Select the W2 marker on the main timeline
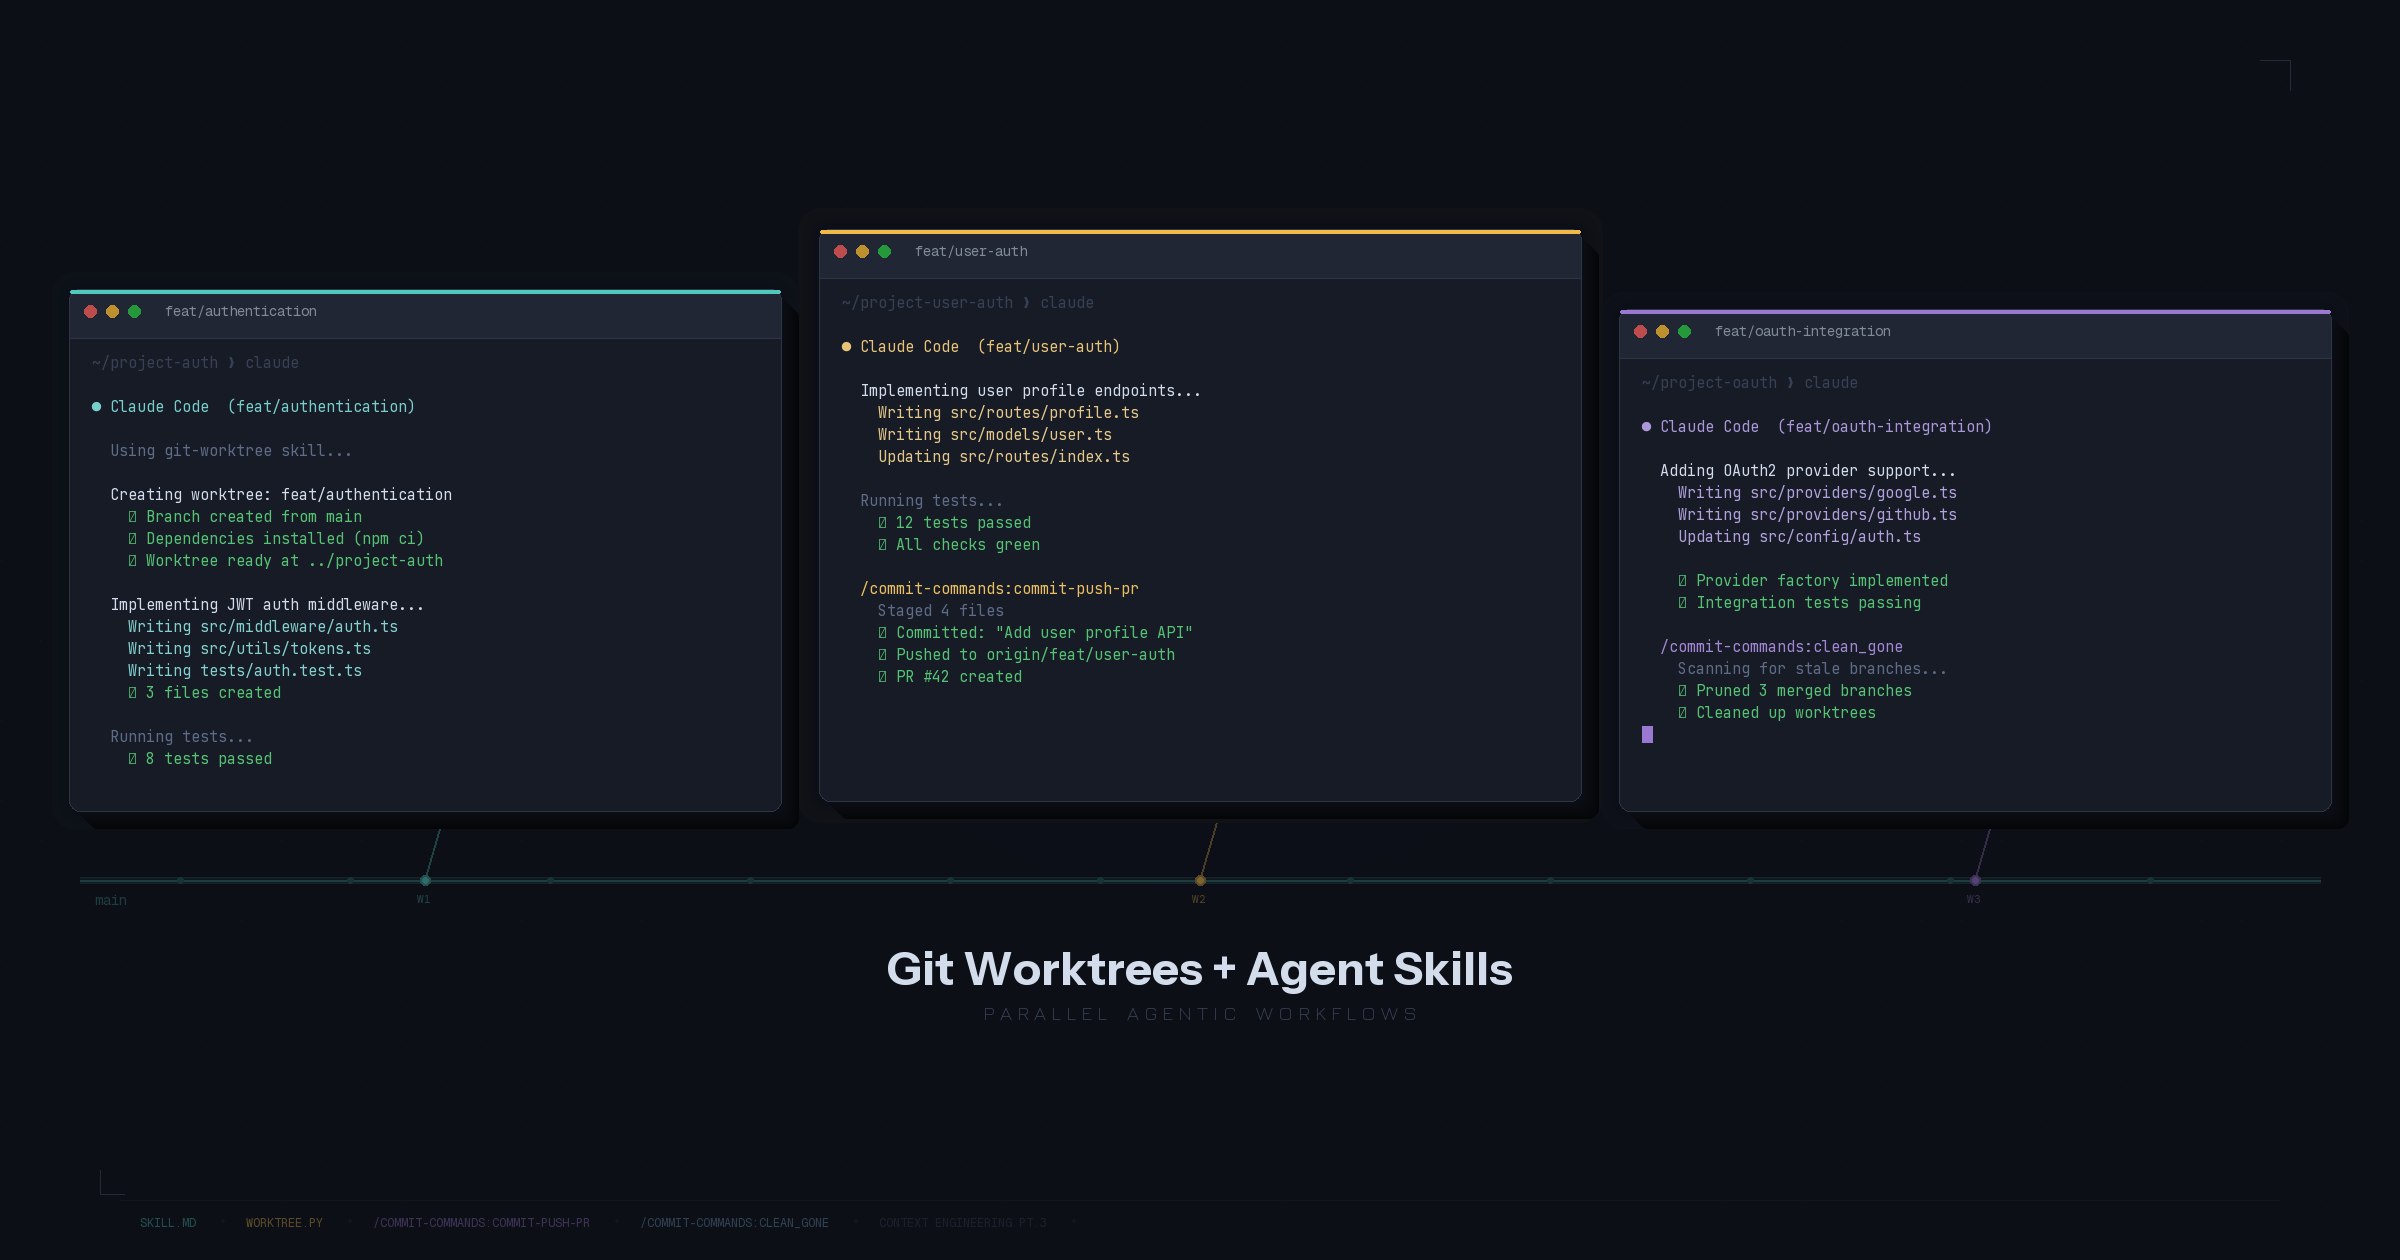Screen dimensions: 2400x1260 click(1200, 880)
